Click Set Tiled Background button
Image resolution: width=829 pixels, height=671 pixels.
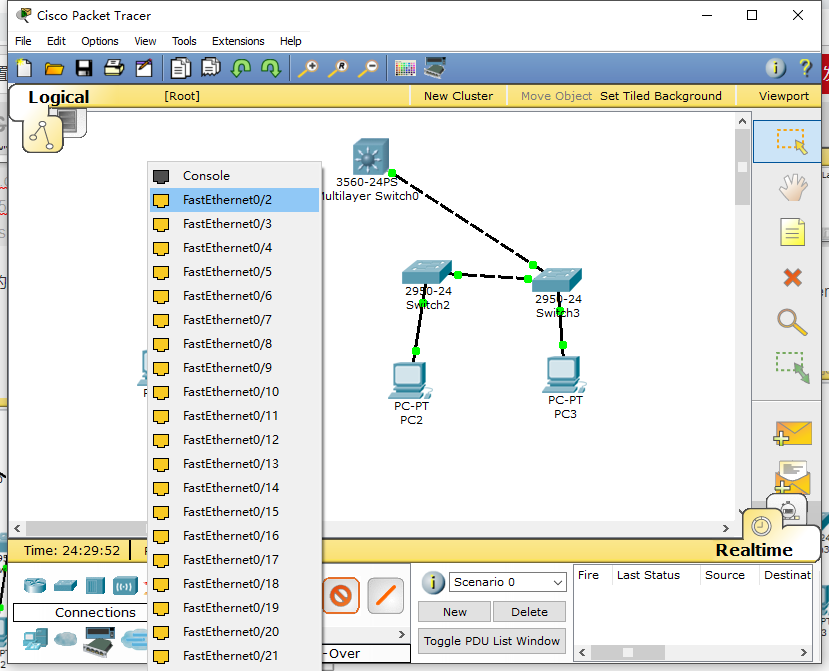660,96
